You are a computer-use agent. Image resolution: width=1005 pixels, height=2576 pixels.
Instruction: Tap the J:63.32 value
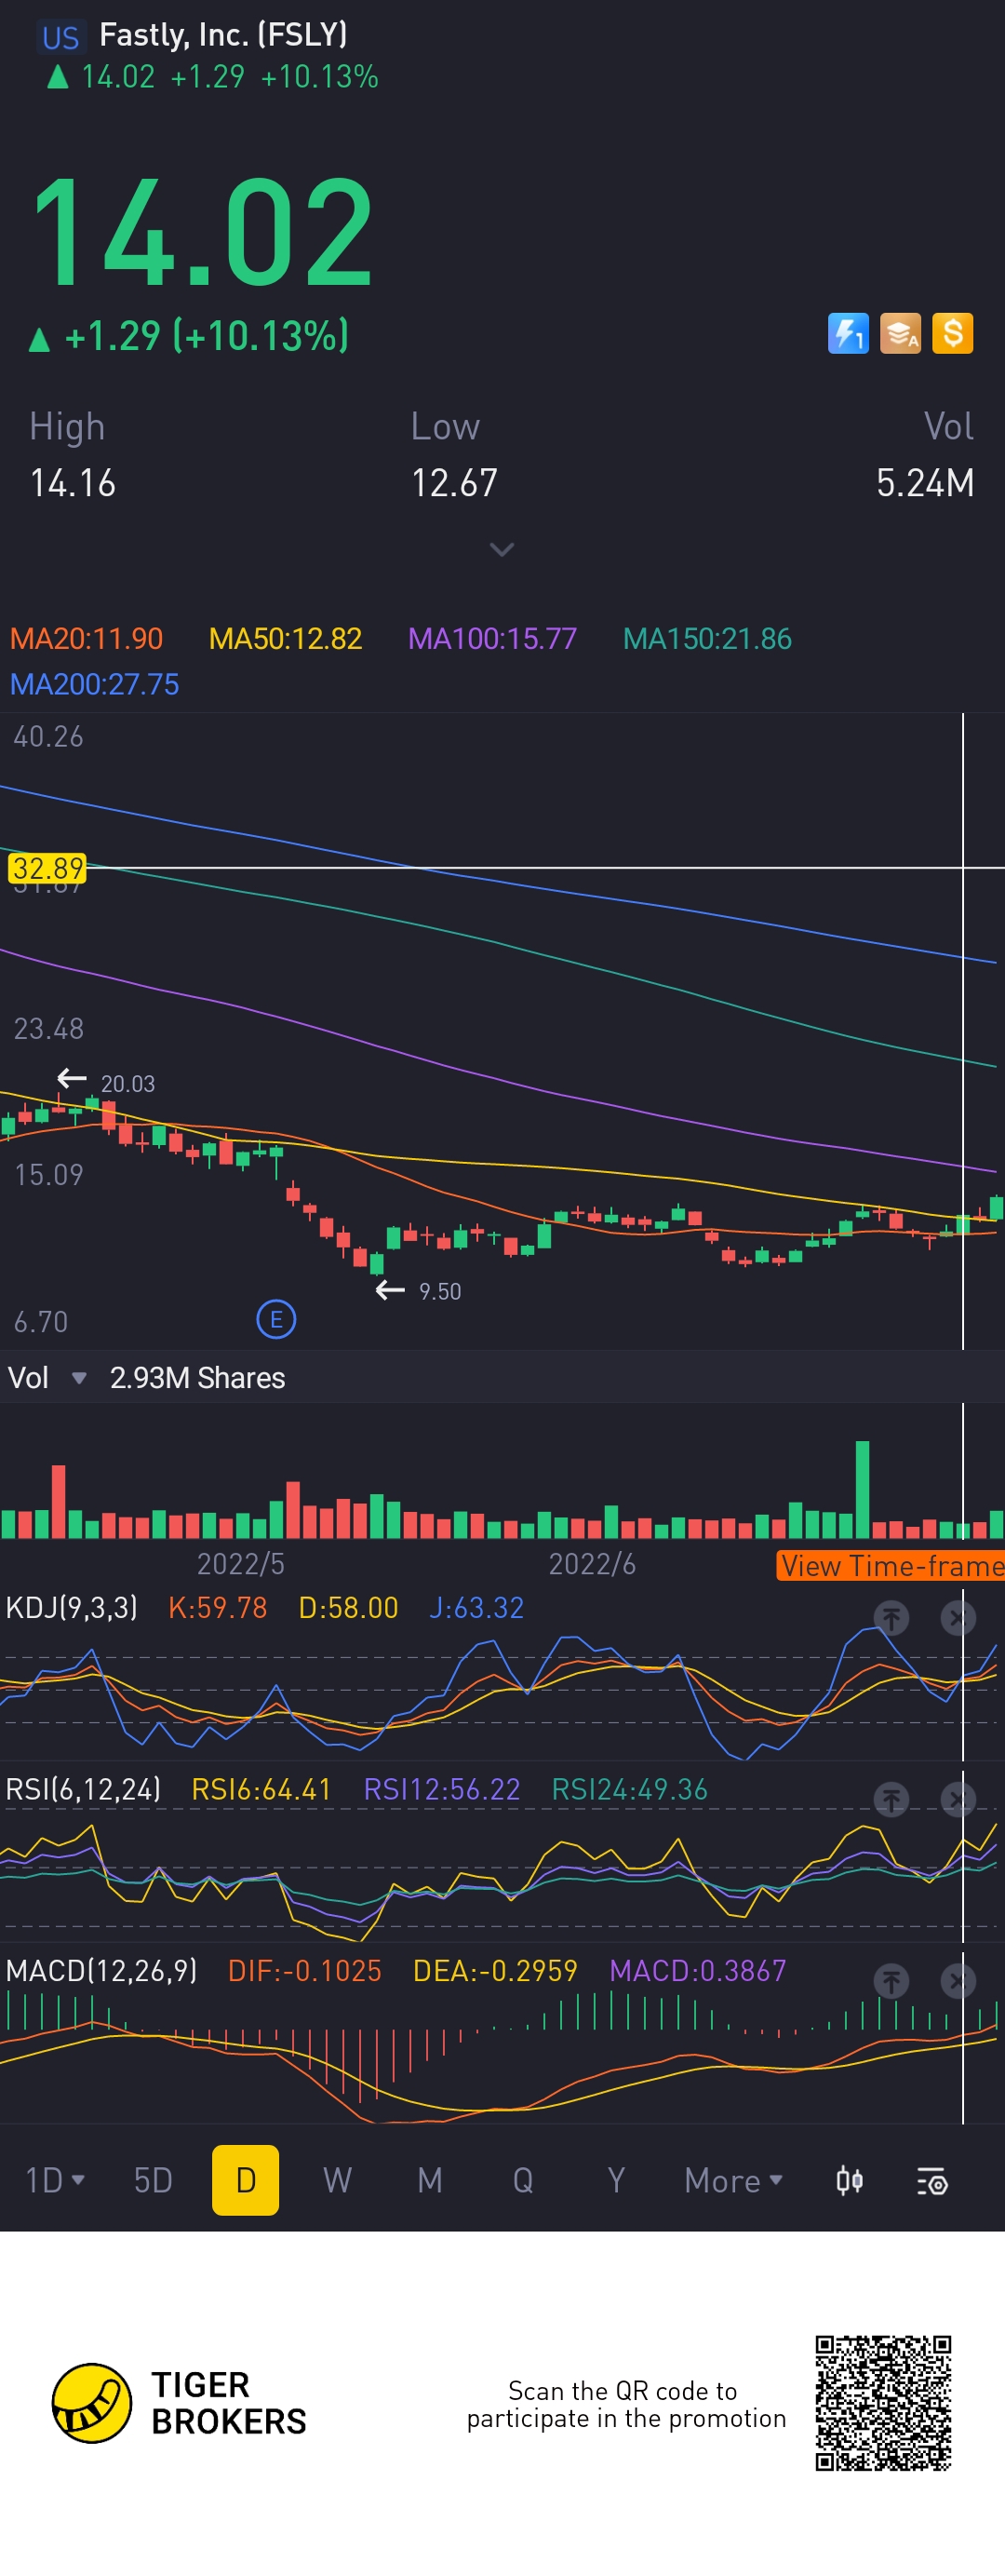(476, 1608)
